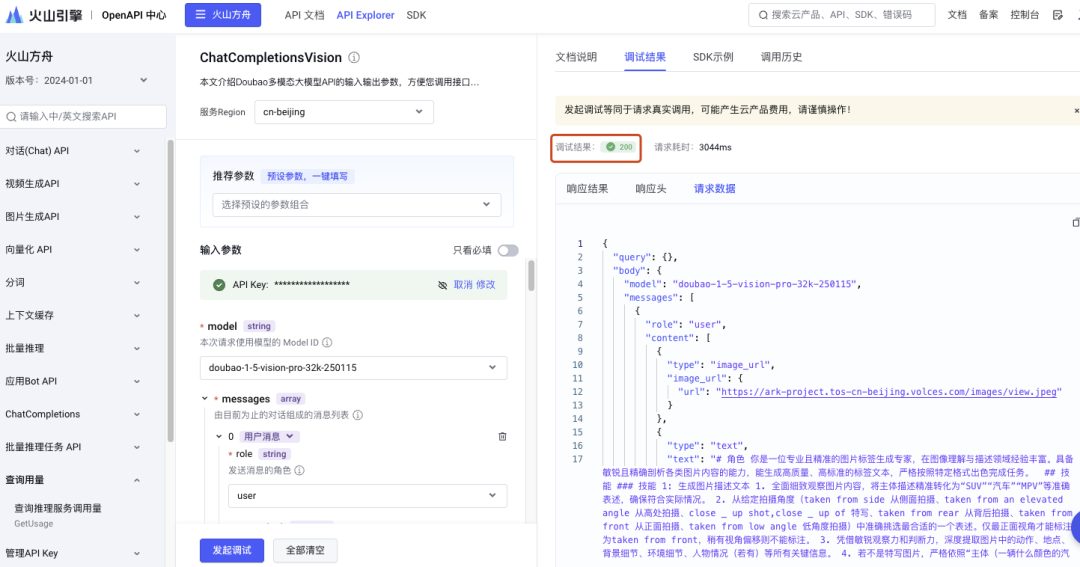Open the model doubao-1-5-vision-pro dropdown

[353, 368]
